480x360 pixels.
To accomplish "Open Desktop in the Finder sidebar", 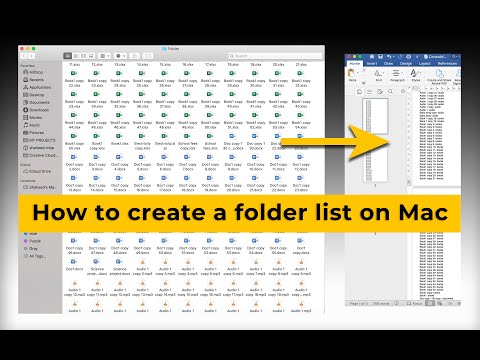I will pyautogui.click(x=33, y=95).
